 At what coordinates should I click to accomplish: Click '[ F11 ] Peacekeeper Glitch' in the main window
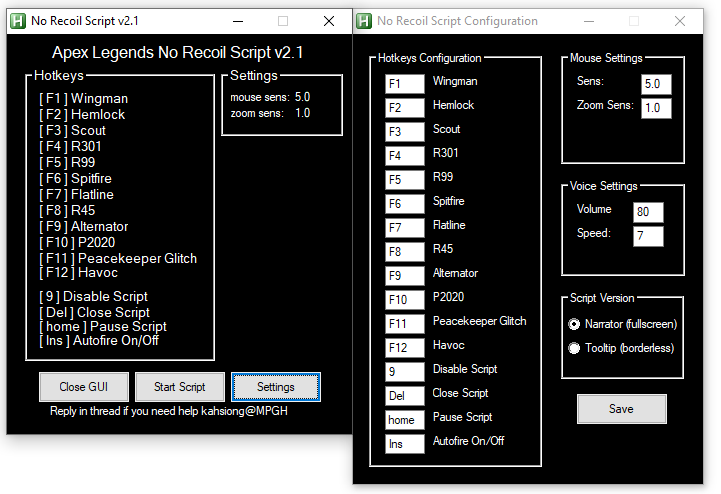118,258
